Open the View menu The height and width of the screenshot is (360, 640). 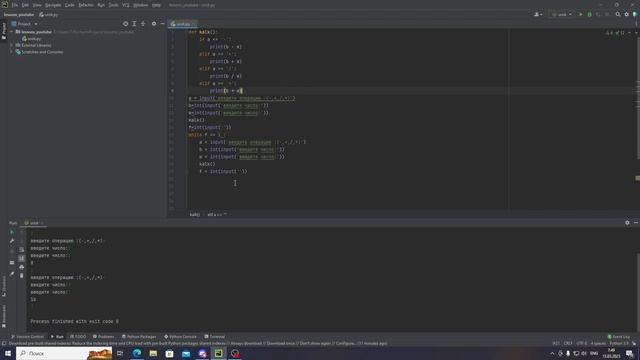(37, 5)
